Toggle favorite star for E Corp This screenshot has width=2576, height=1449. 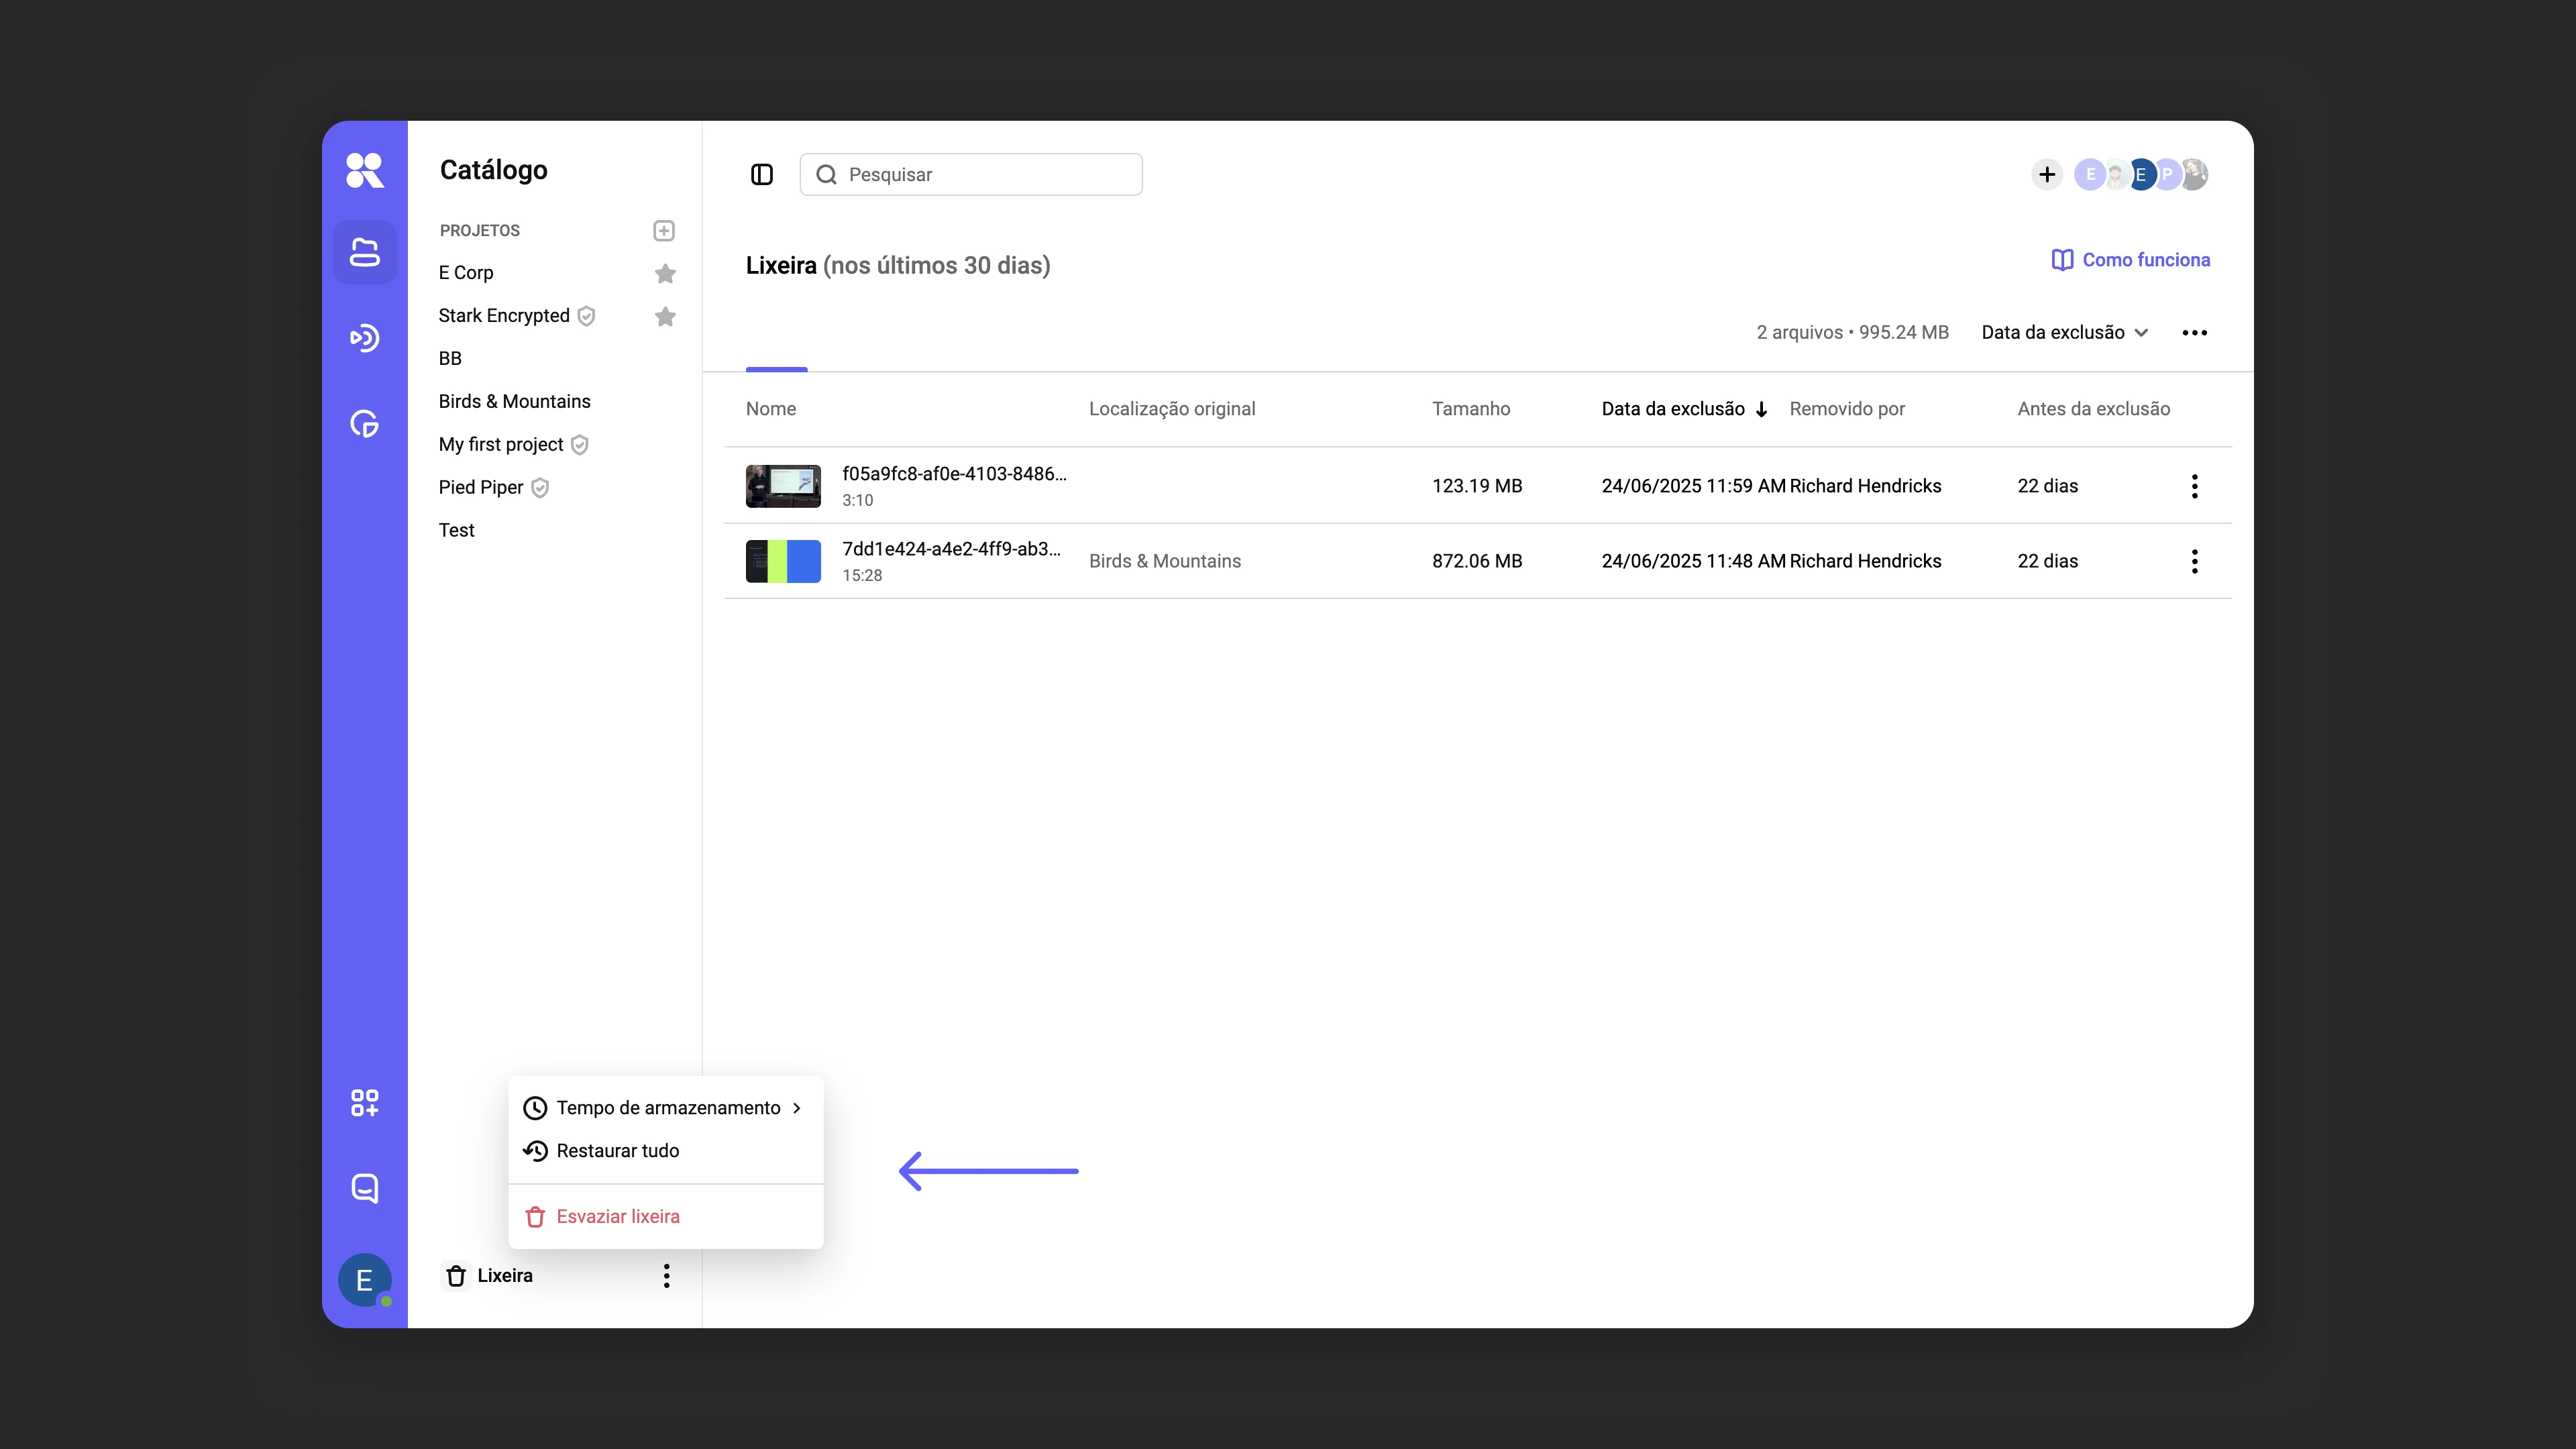coord(665,273)
